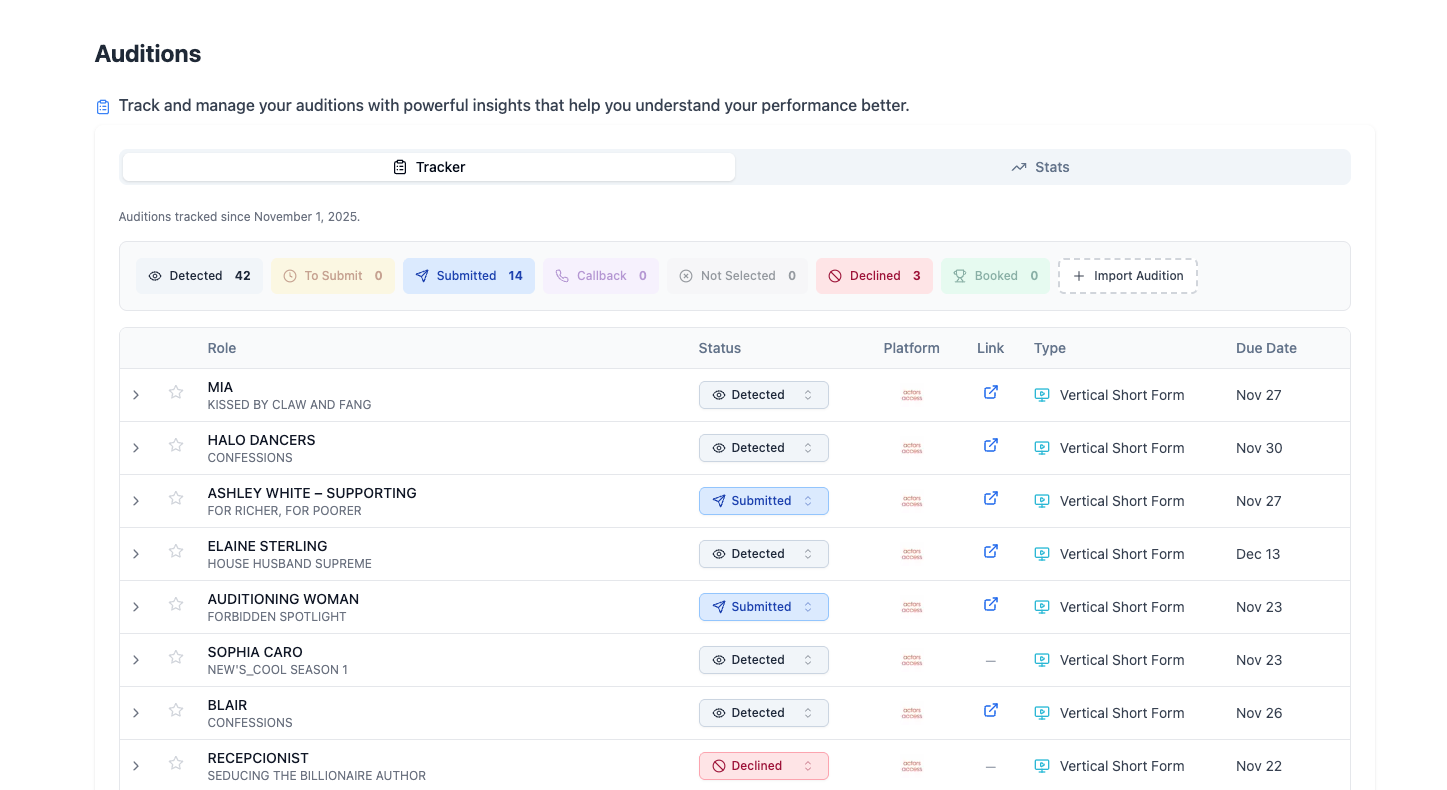Click the Vertical Short Form icon on HALO DANCERS row
Screen dimensions: 1447x790
point(1041,448)
